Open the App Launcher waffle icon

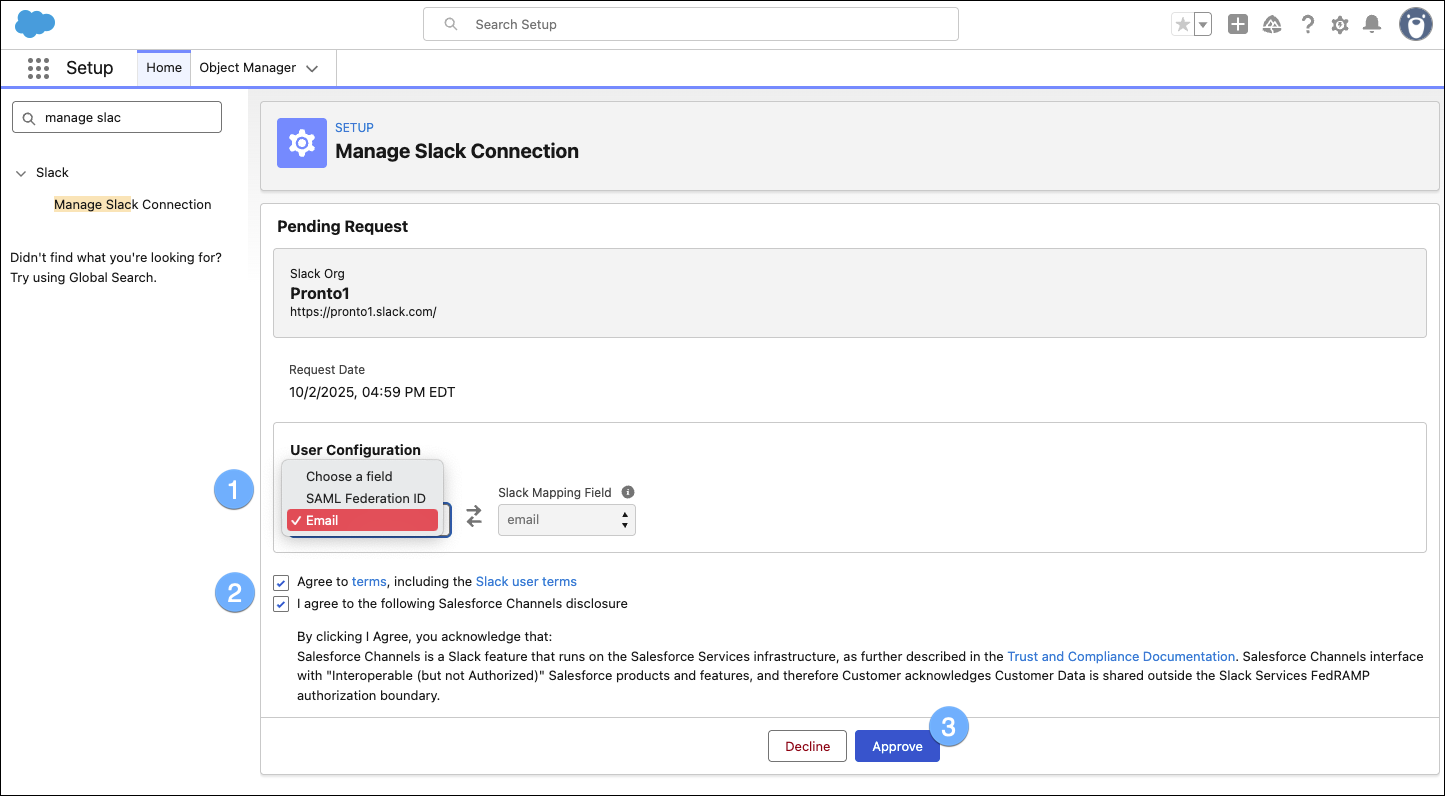click(38, 68)
